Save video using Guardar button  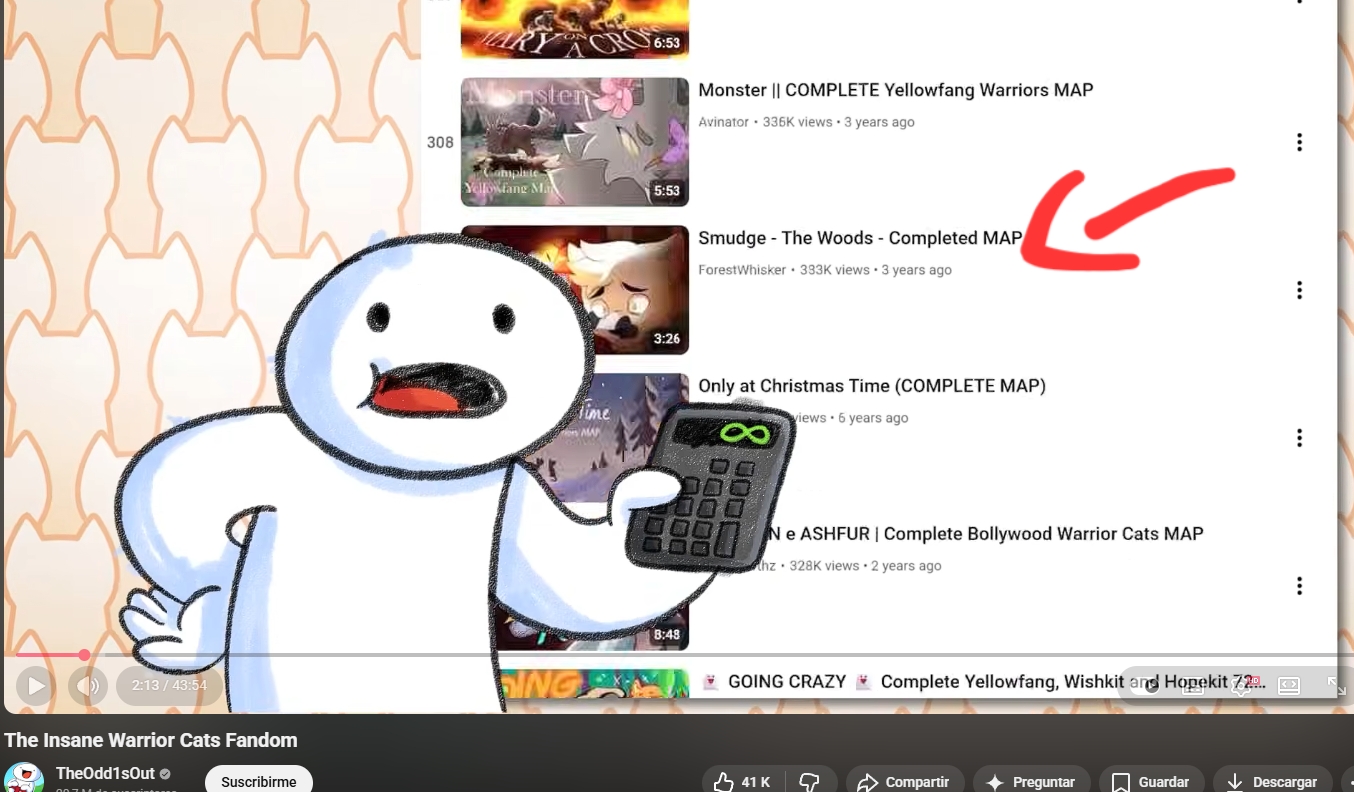1151,782
